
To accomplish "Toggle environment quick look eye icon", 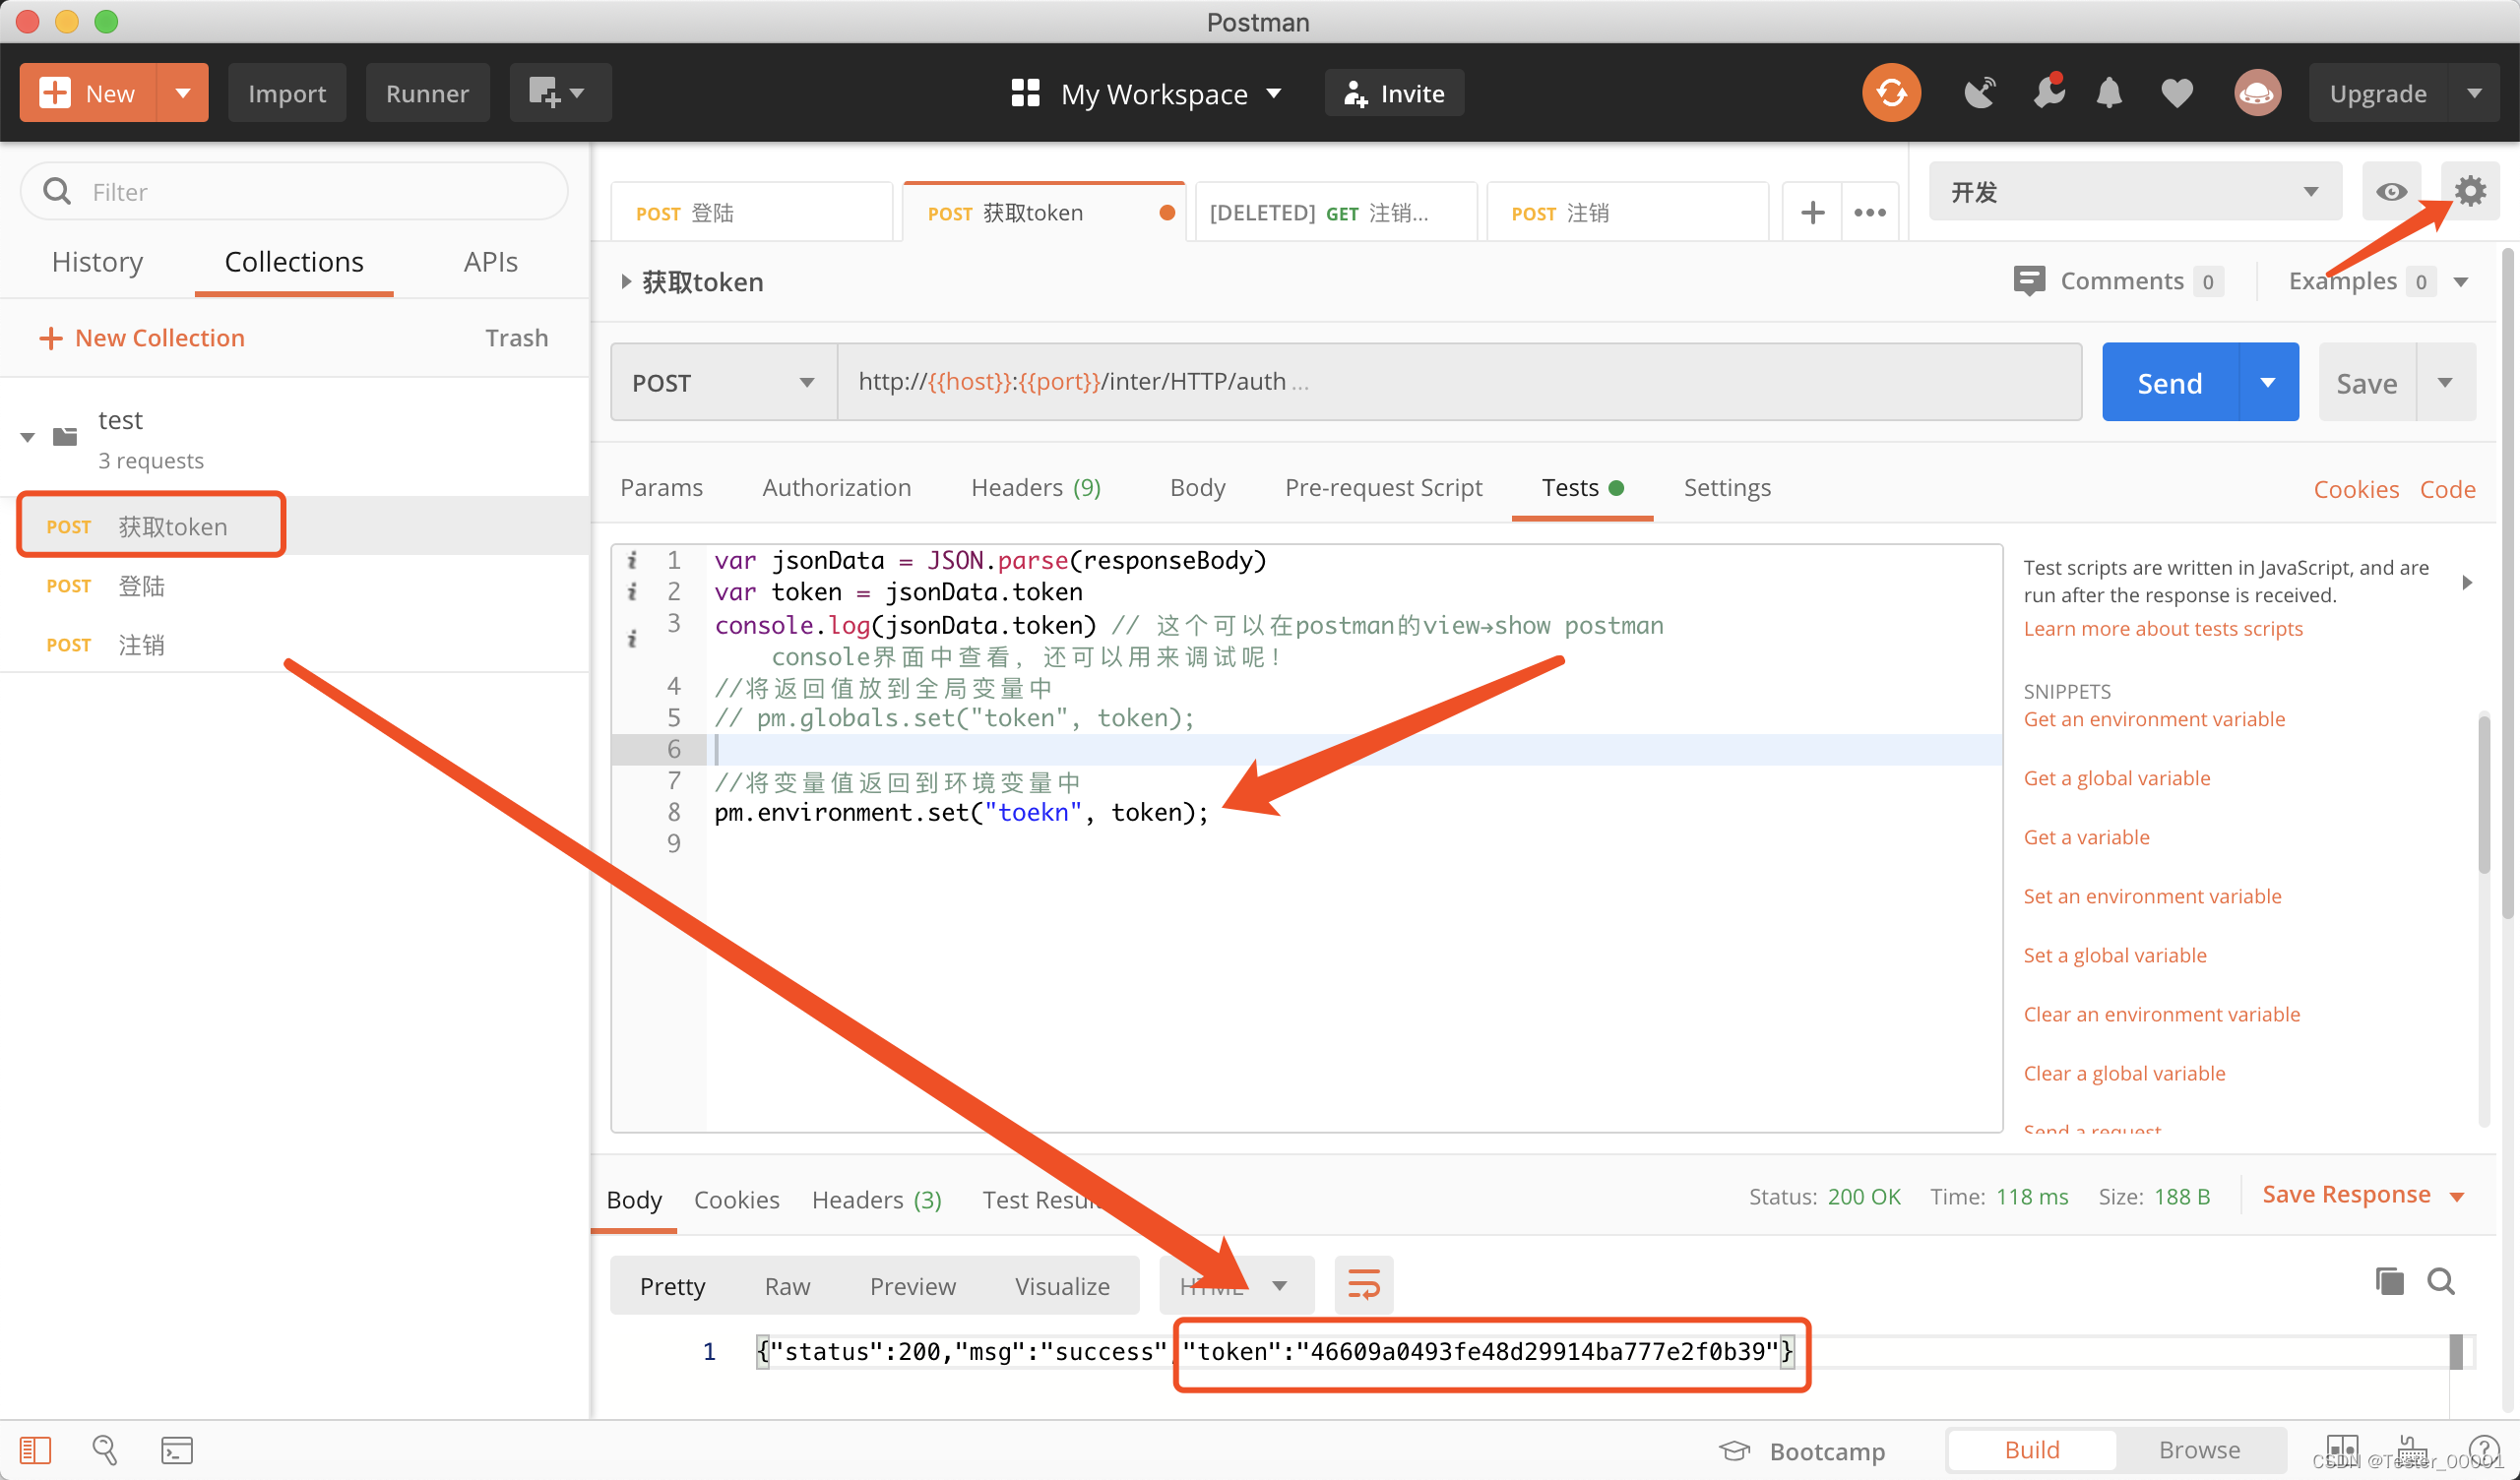I will (2391, 191).
